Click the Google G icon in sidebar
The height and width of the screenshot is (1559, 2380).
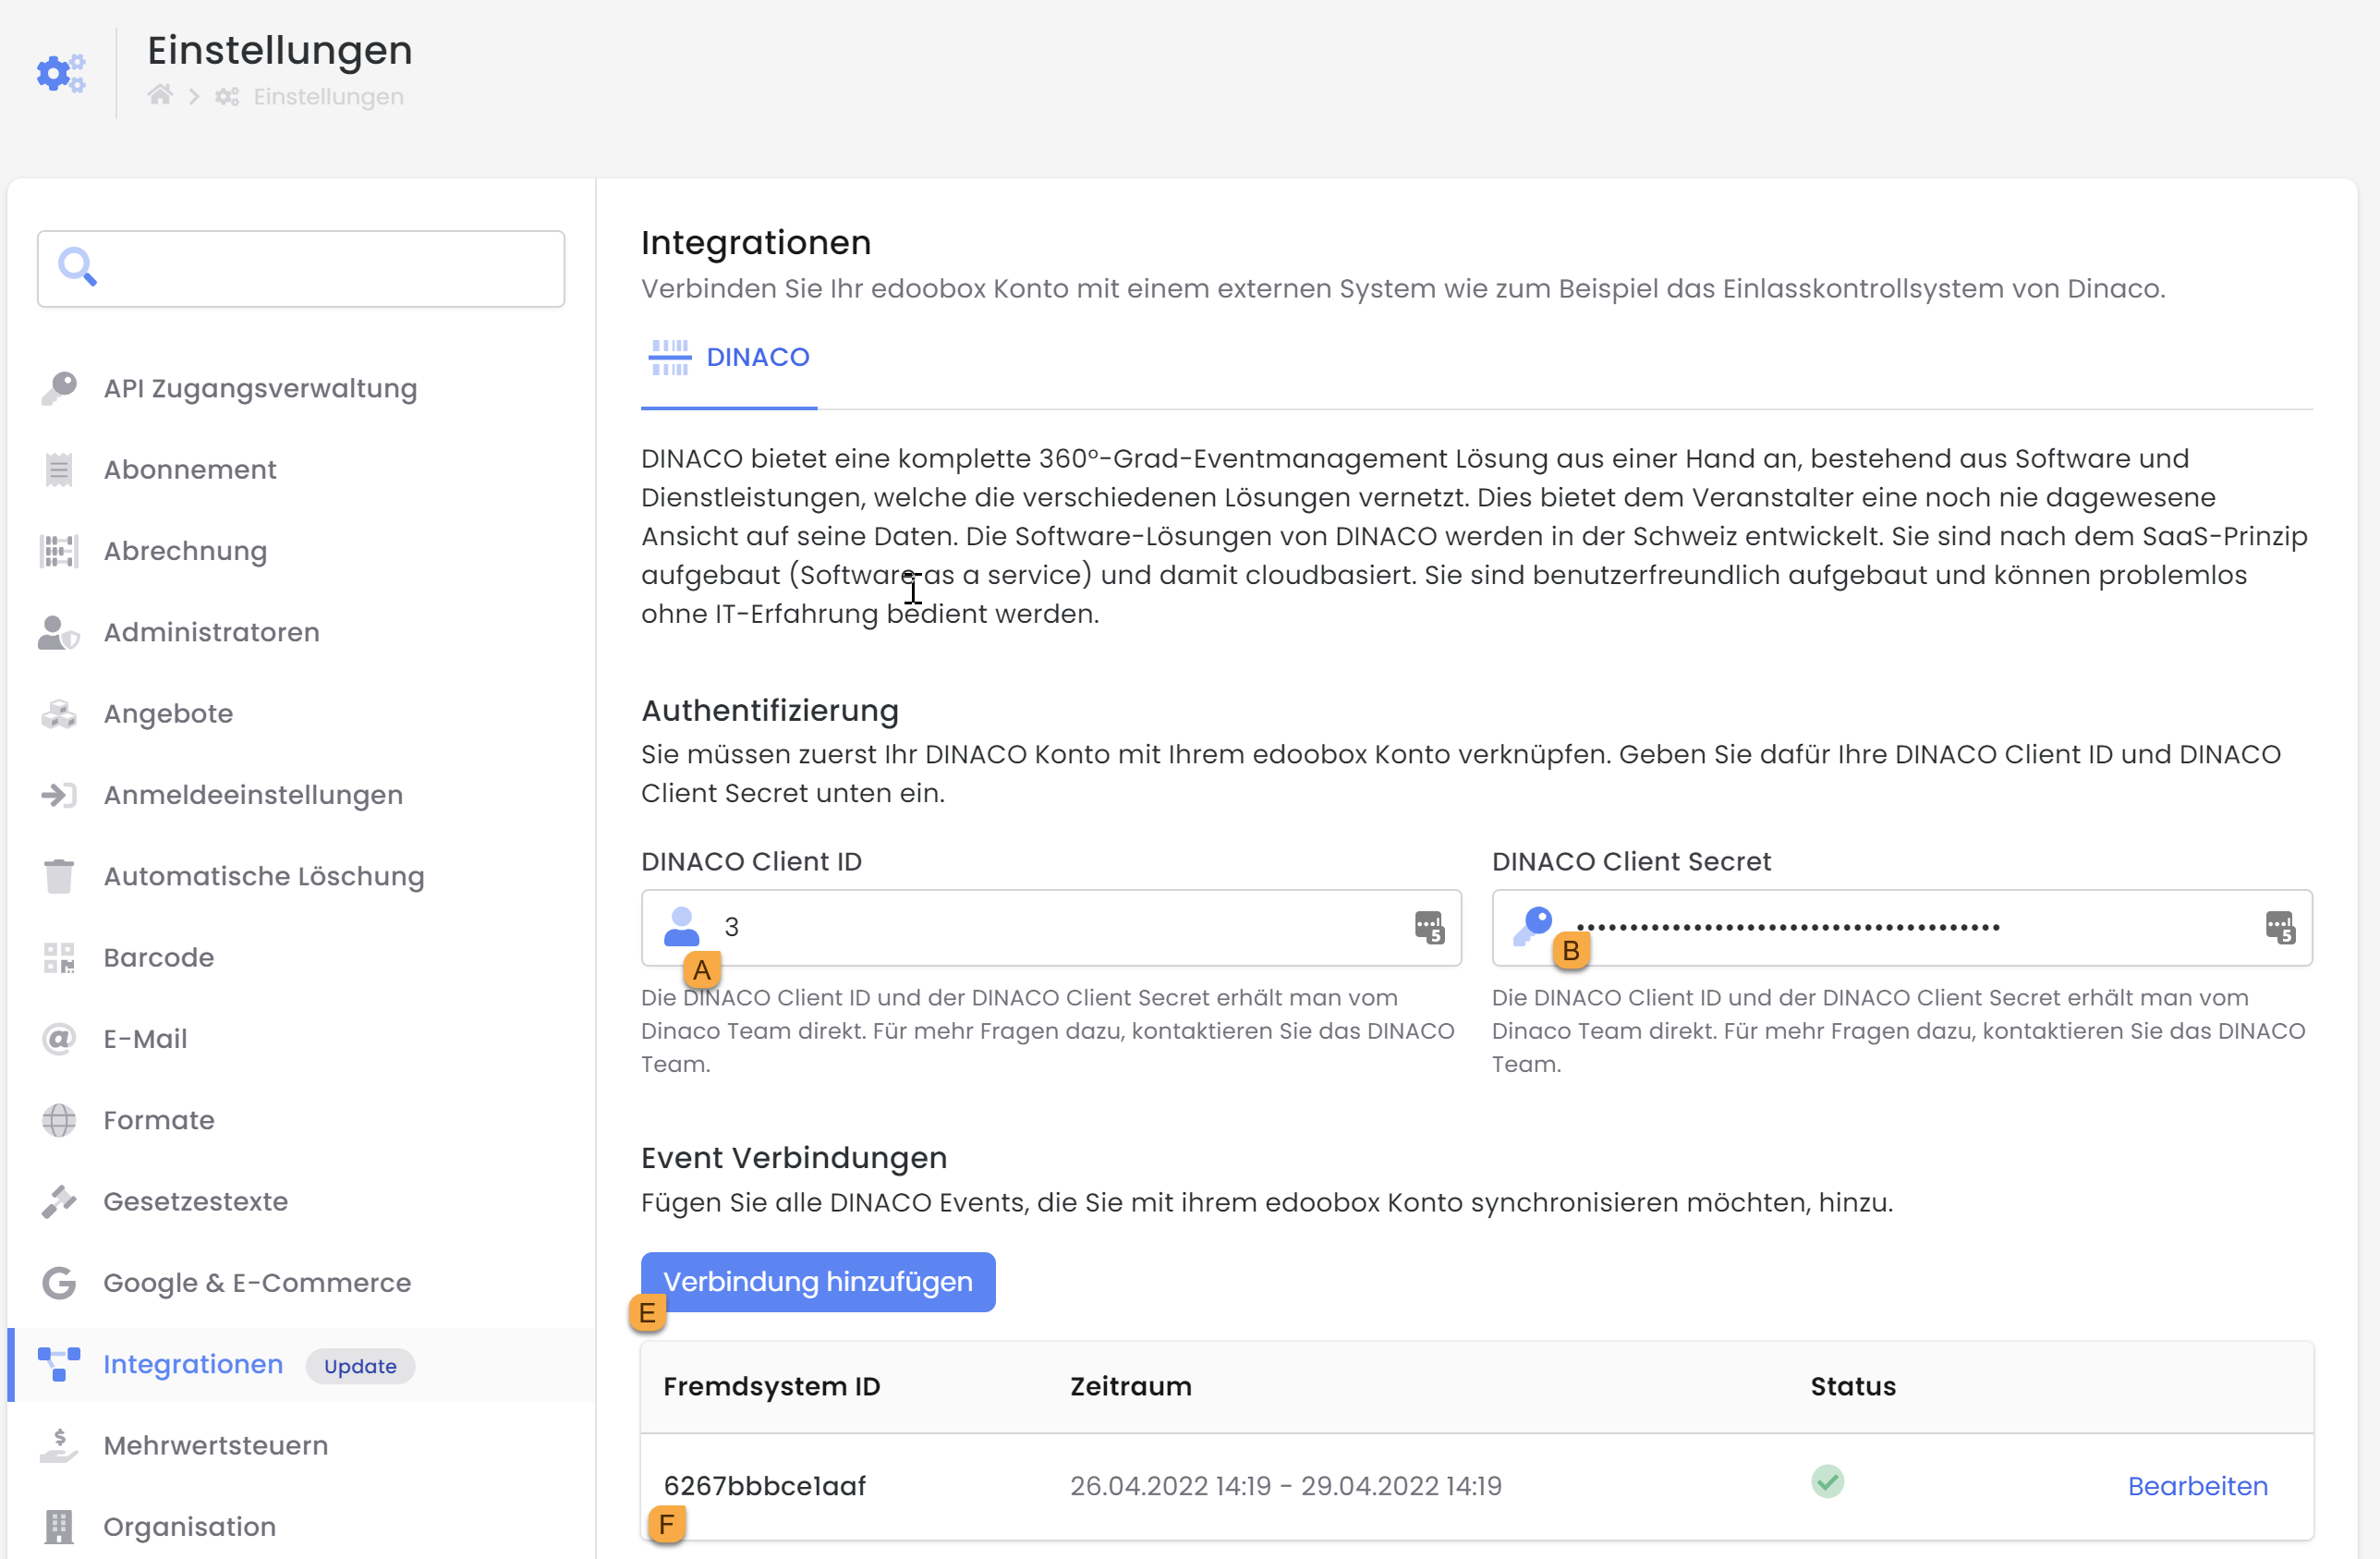pyautogui.click(x=59, y=1282)
